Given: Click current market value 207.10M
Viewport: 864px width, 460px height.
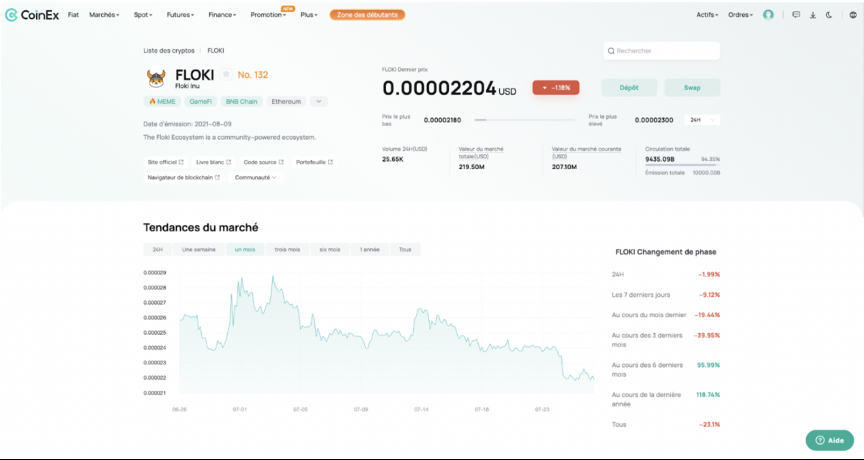Looking at the screenshot, I should click(564, 166).
